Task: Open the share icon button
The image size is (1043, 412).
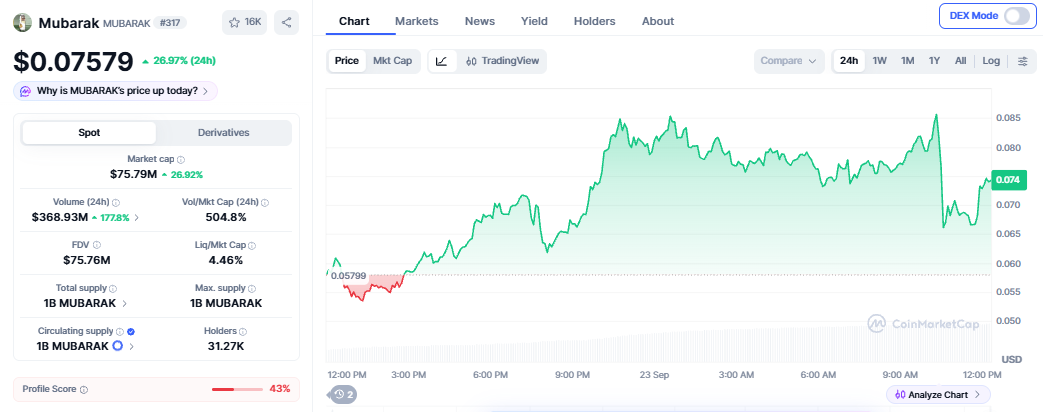Action: pos(286,23)
